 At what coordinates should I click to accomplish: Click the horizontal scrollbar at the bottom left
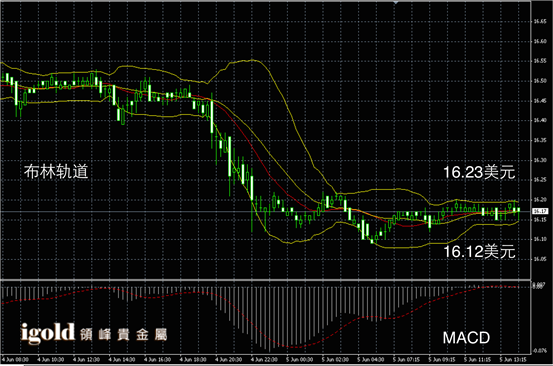click(12, 365)
